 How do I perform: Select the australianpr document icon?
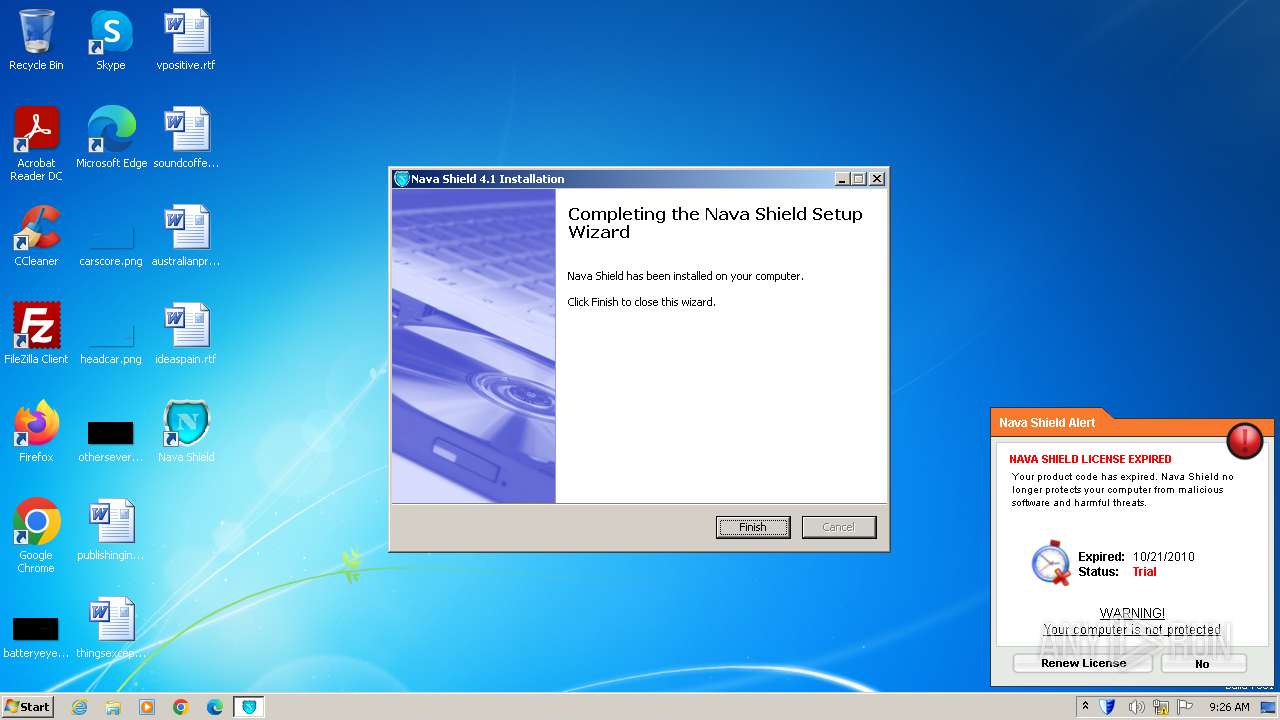click(x=186, y=236)
